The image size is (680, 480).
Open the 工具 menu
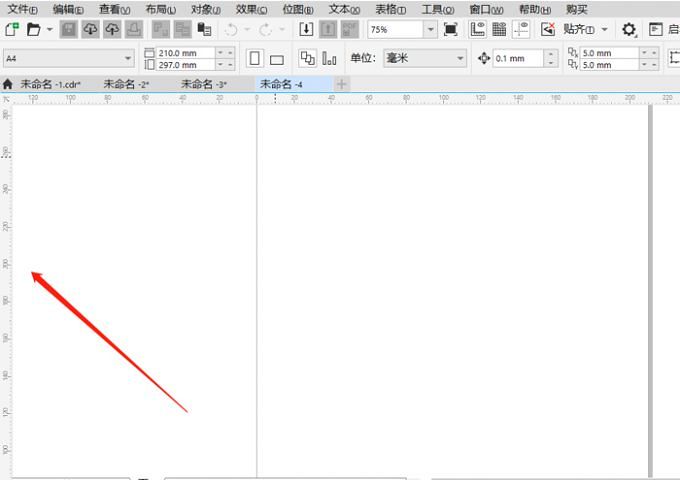pos(438,9)
